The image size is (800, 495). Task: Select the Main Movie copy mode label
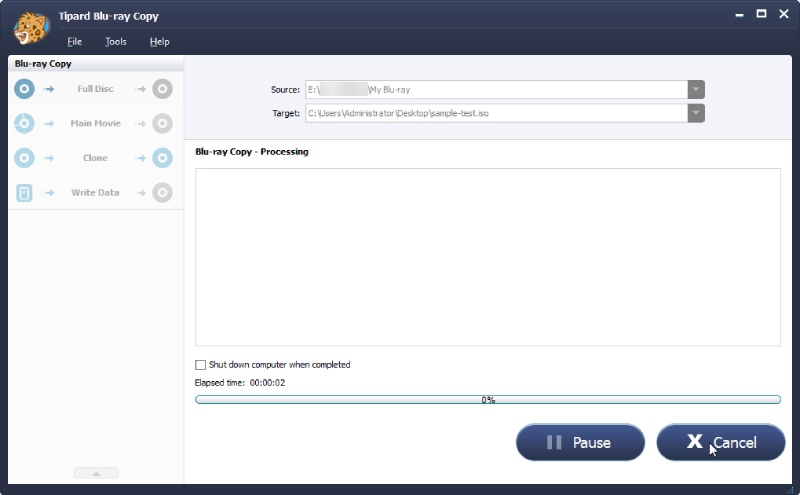pos(95,123)
